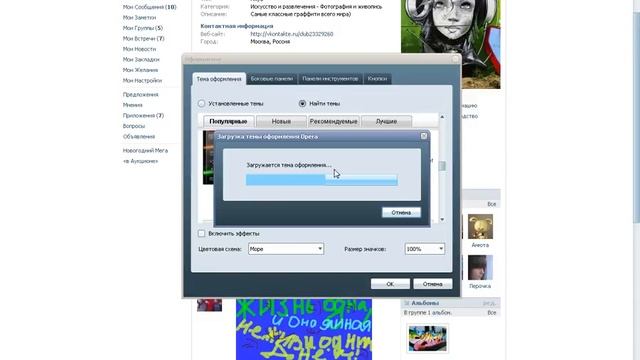
Task: Open the group's main avatar picture
Action: click(x=451, y=44)
